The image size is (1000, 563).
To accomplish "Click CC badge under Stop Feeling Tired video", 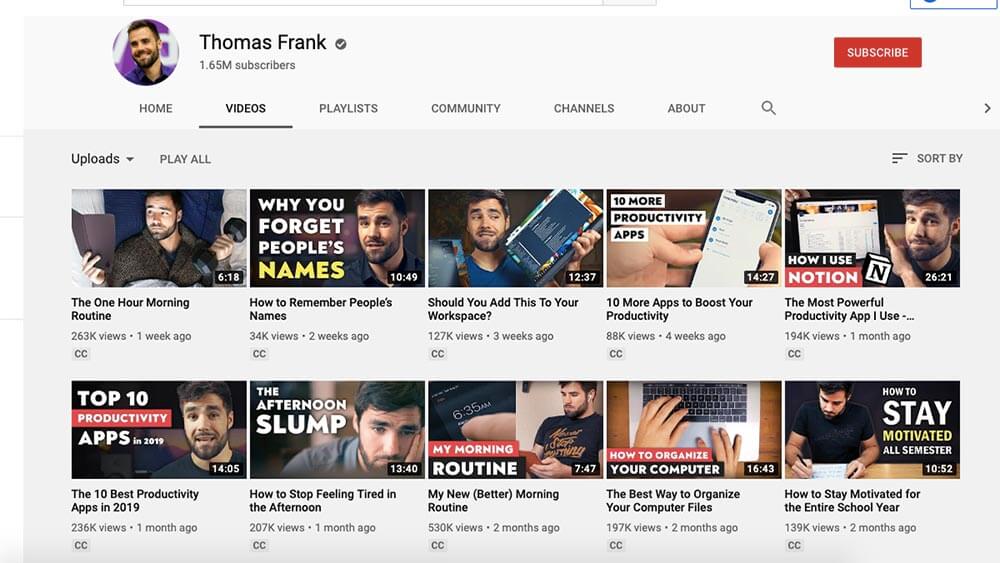I will click(259, 546).
